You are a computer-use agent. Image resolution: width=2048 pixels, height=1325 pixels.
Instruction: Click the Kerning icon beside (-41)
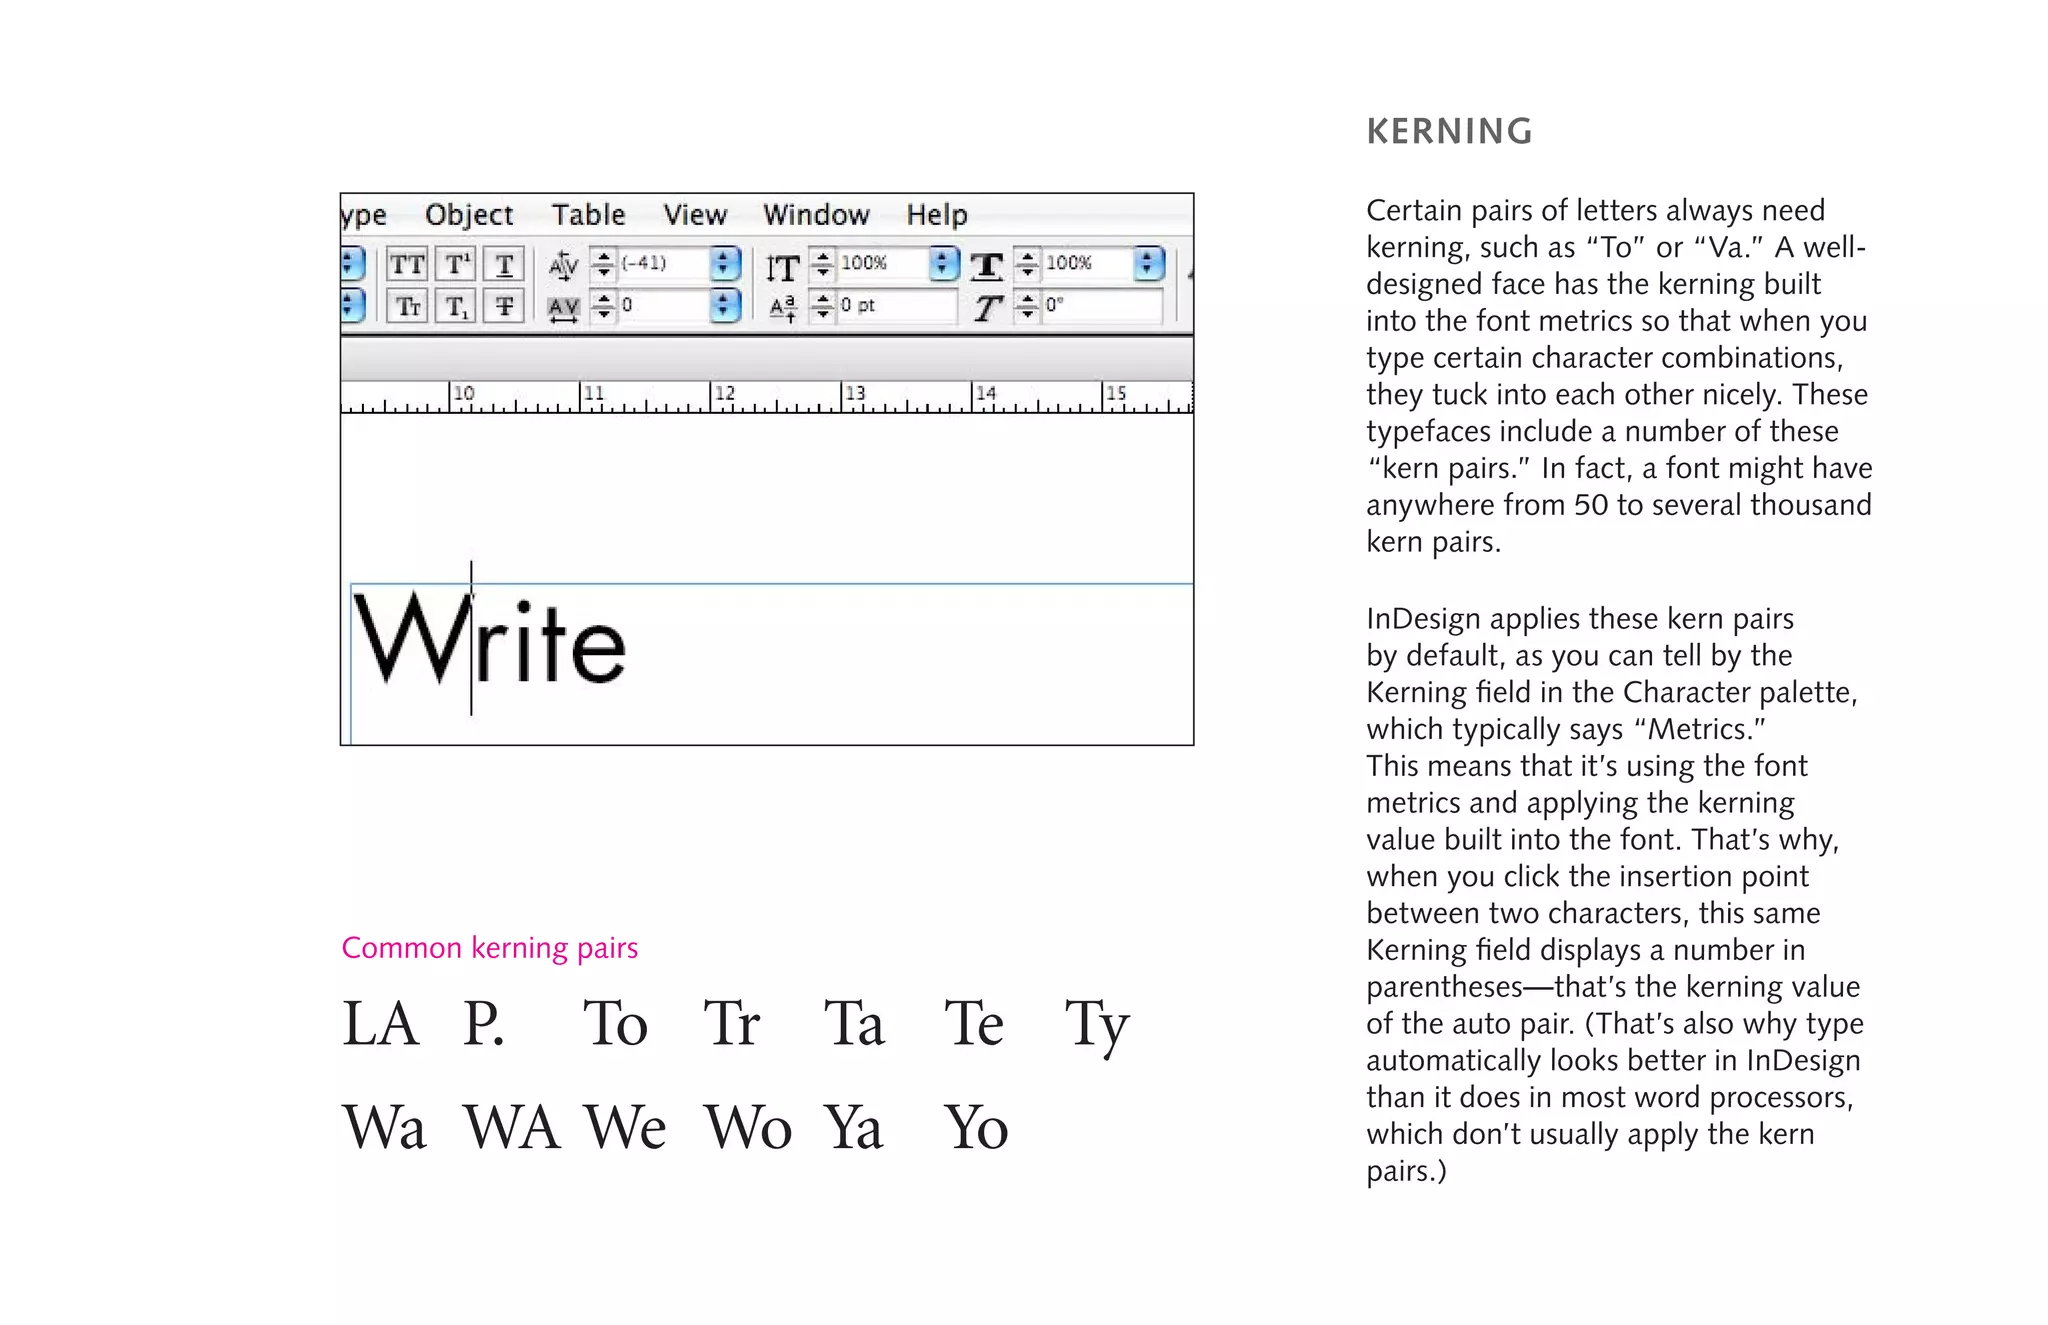click(x=564, y=265)
